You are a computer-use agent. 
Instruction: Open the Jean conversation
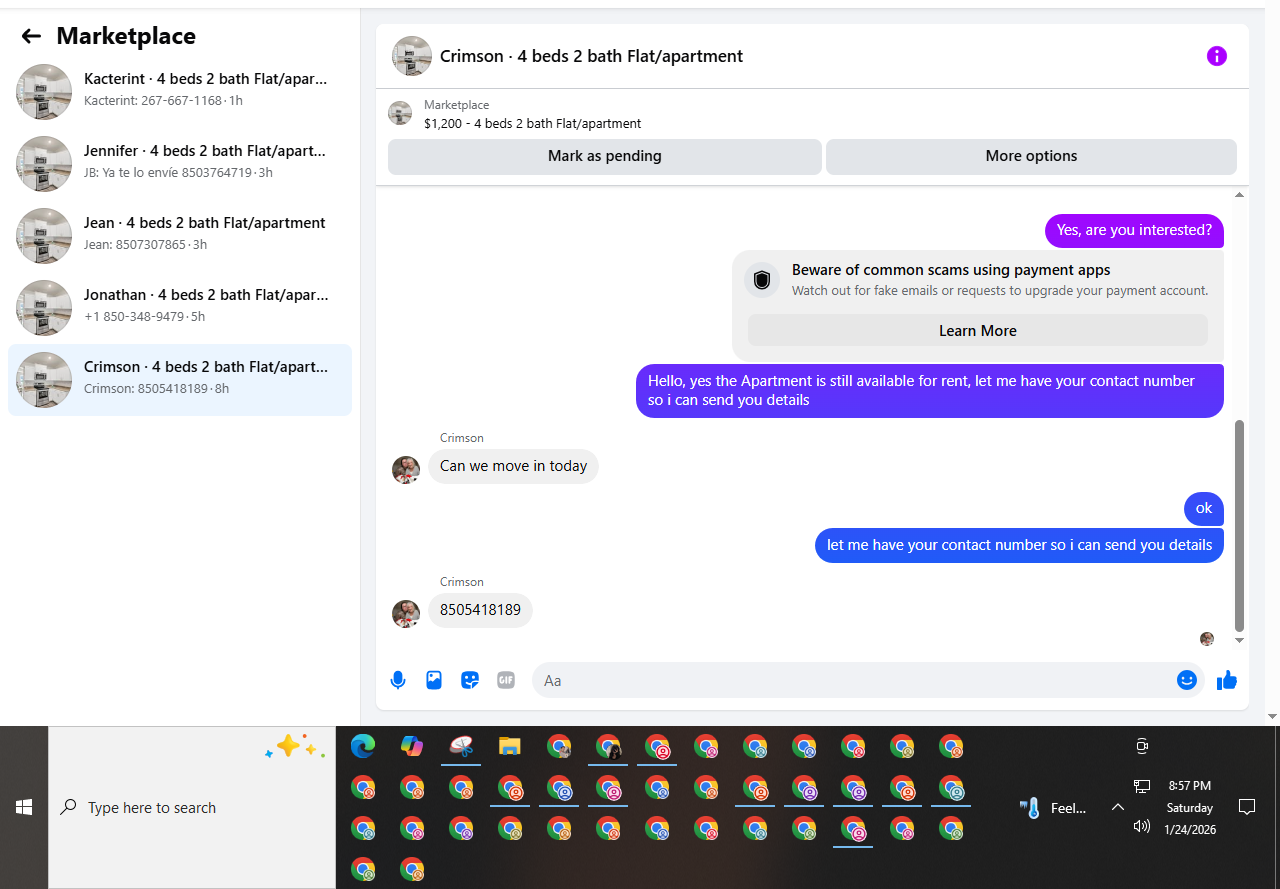tap(180, 236)
